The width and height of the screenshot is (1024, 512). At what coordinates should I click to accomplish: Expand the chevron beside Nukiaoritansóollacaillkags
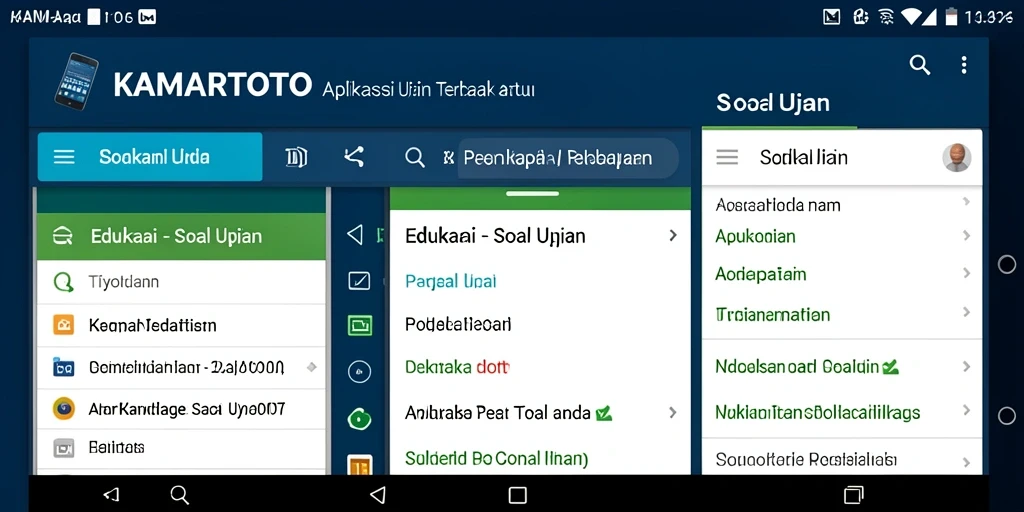pyautogui.click(x=967, y=411)
